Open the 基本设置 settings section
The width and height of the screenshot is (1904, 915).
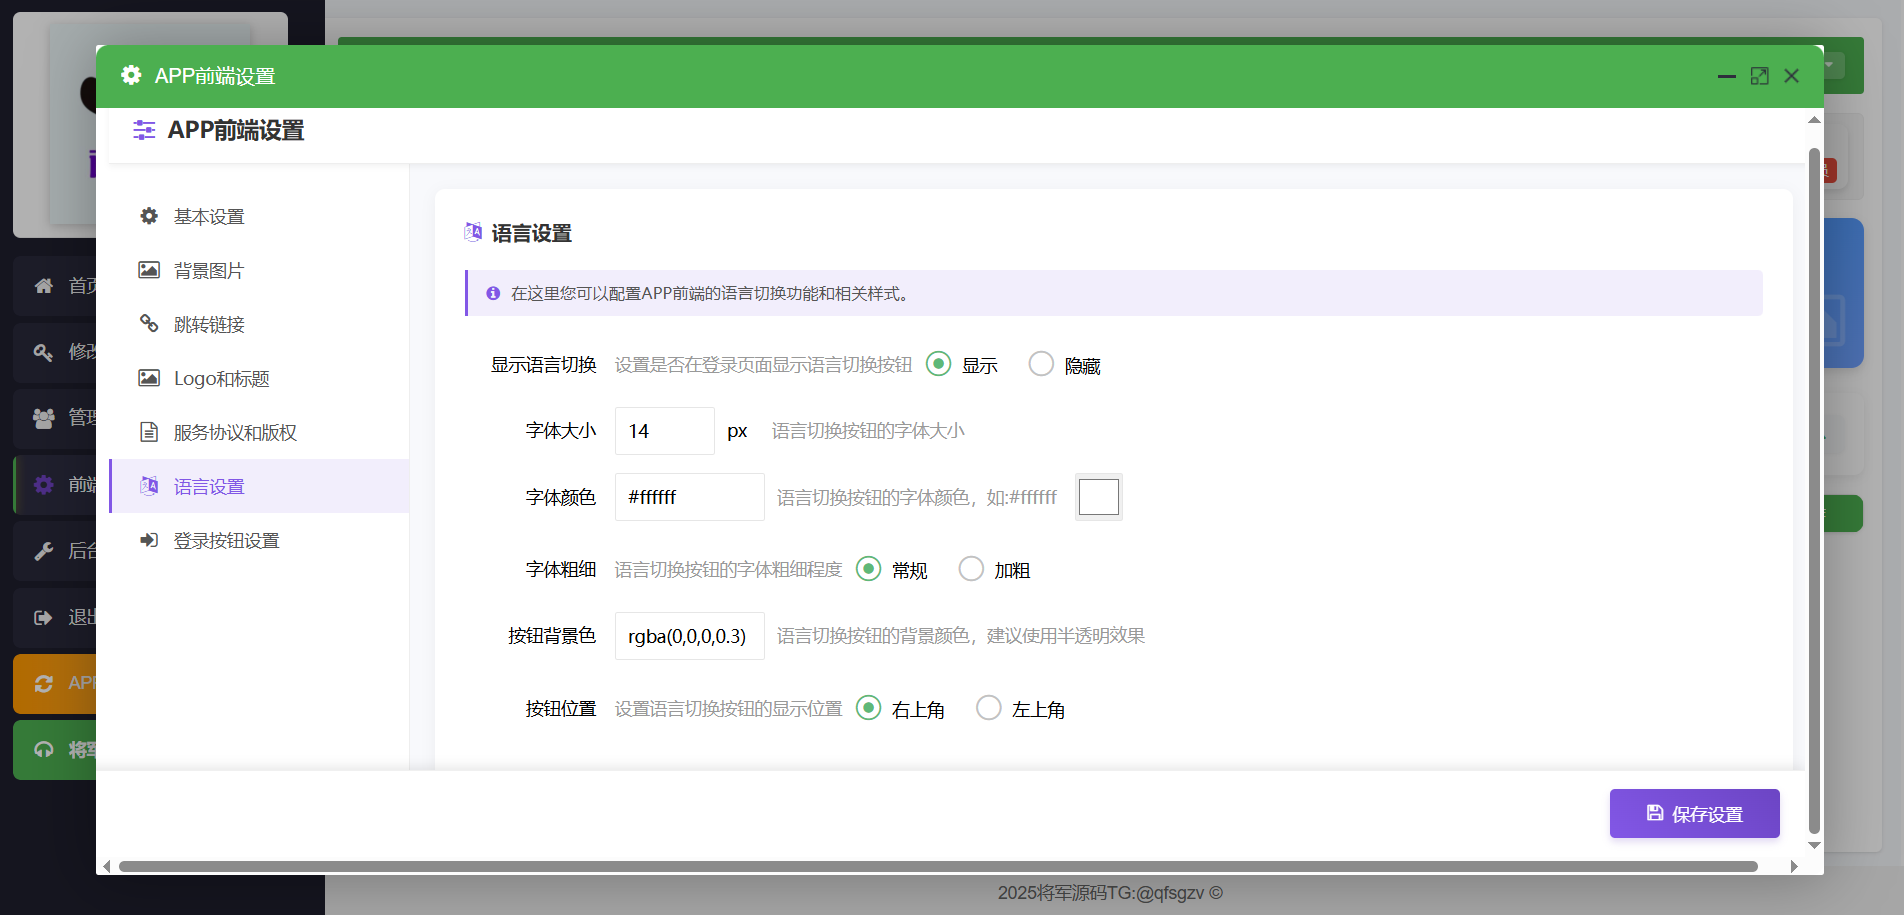209,217
